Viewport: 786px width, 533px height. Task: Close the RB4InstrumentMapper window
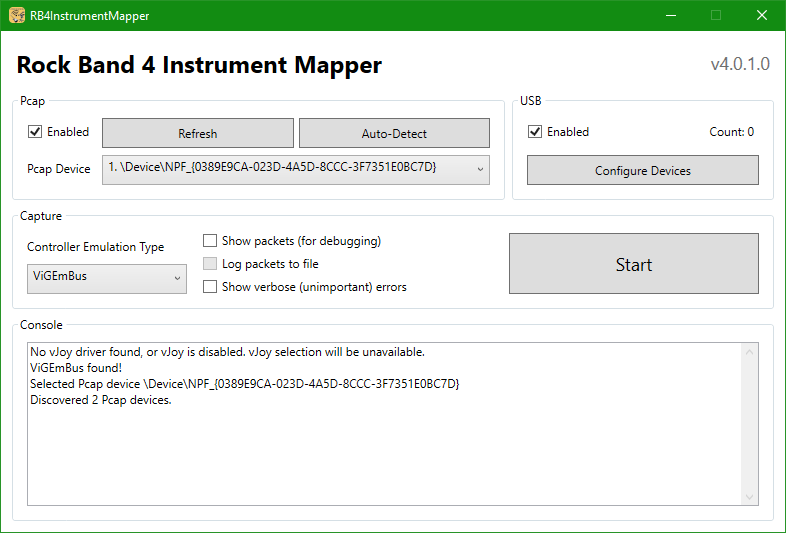(762, 16)
